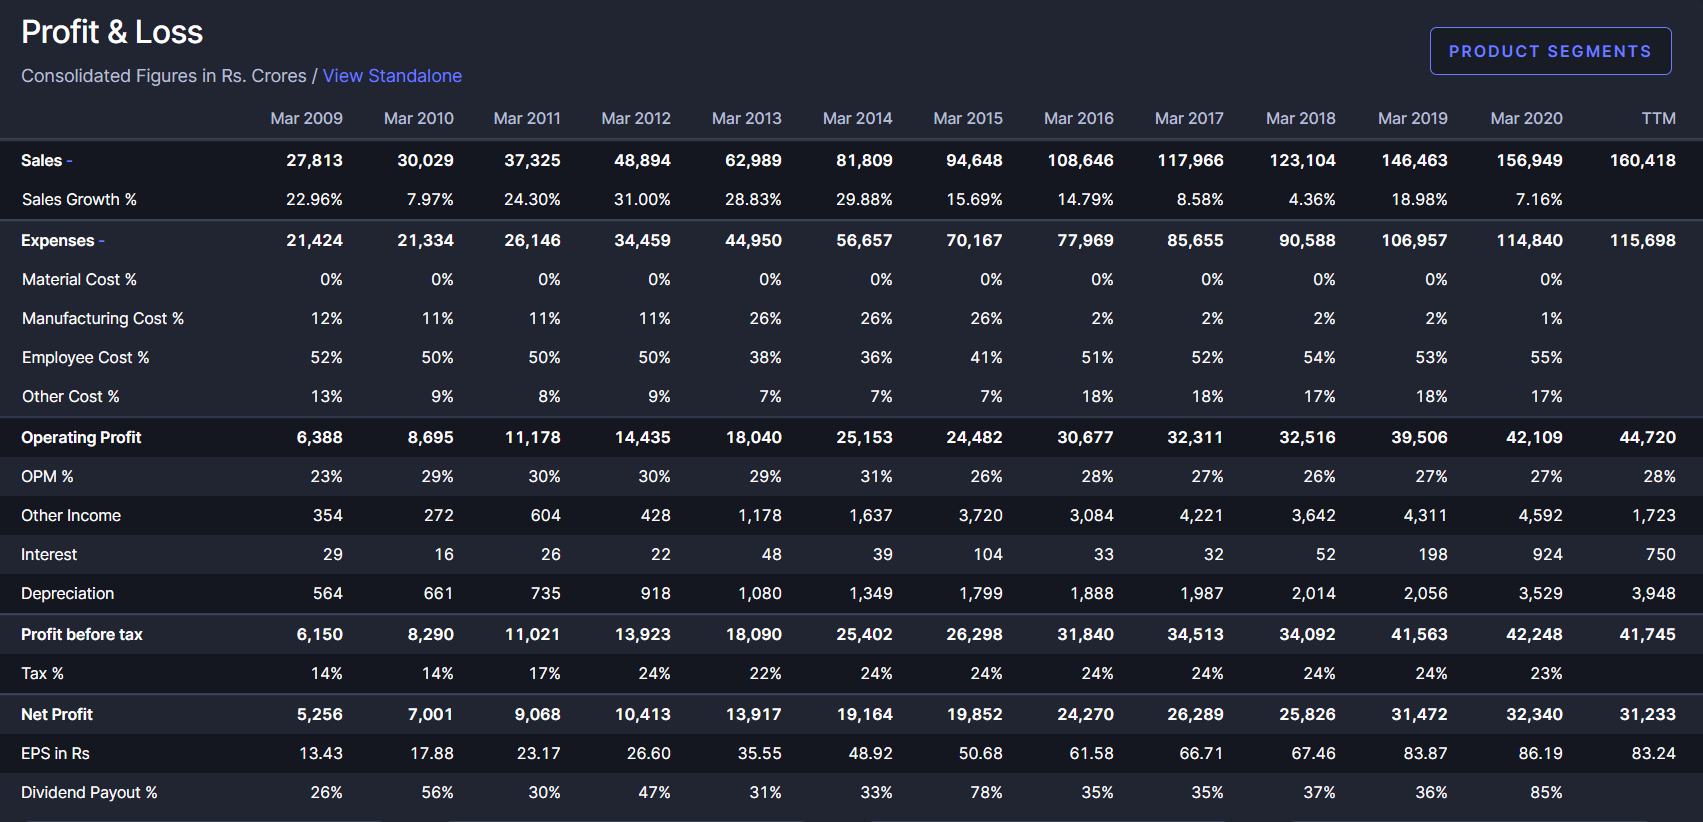Click Mar 2013 expenses value 44,950
The width and height of the screenshot is (1703, 822).
pyautogui.click(x=753, y=241)
